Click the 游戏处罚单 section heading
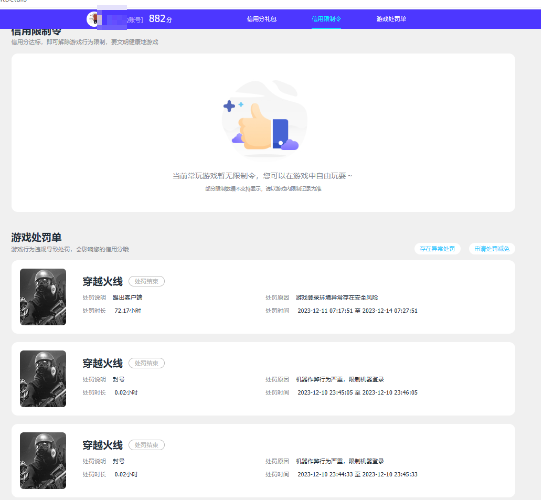This screenshot has width=541, height=500. (x=36, y=237)
